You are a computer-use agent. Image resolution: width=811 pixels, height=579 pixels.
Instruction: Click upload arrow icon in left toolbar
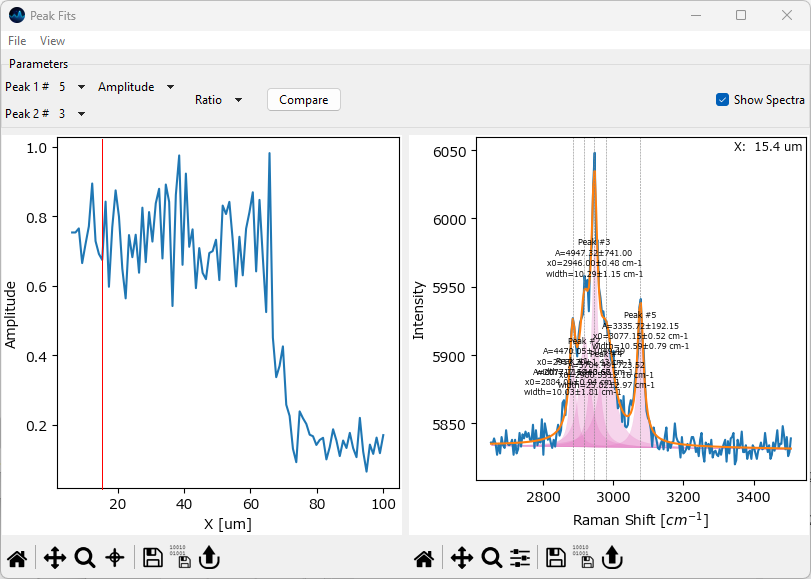[208, 558]
